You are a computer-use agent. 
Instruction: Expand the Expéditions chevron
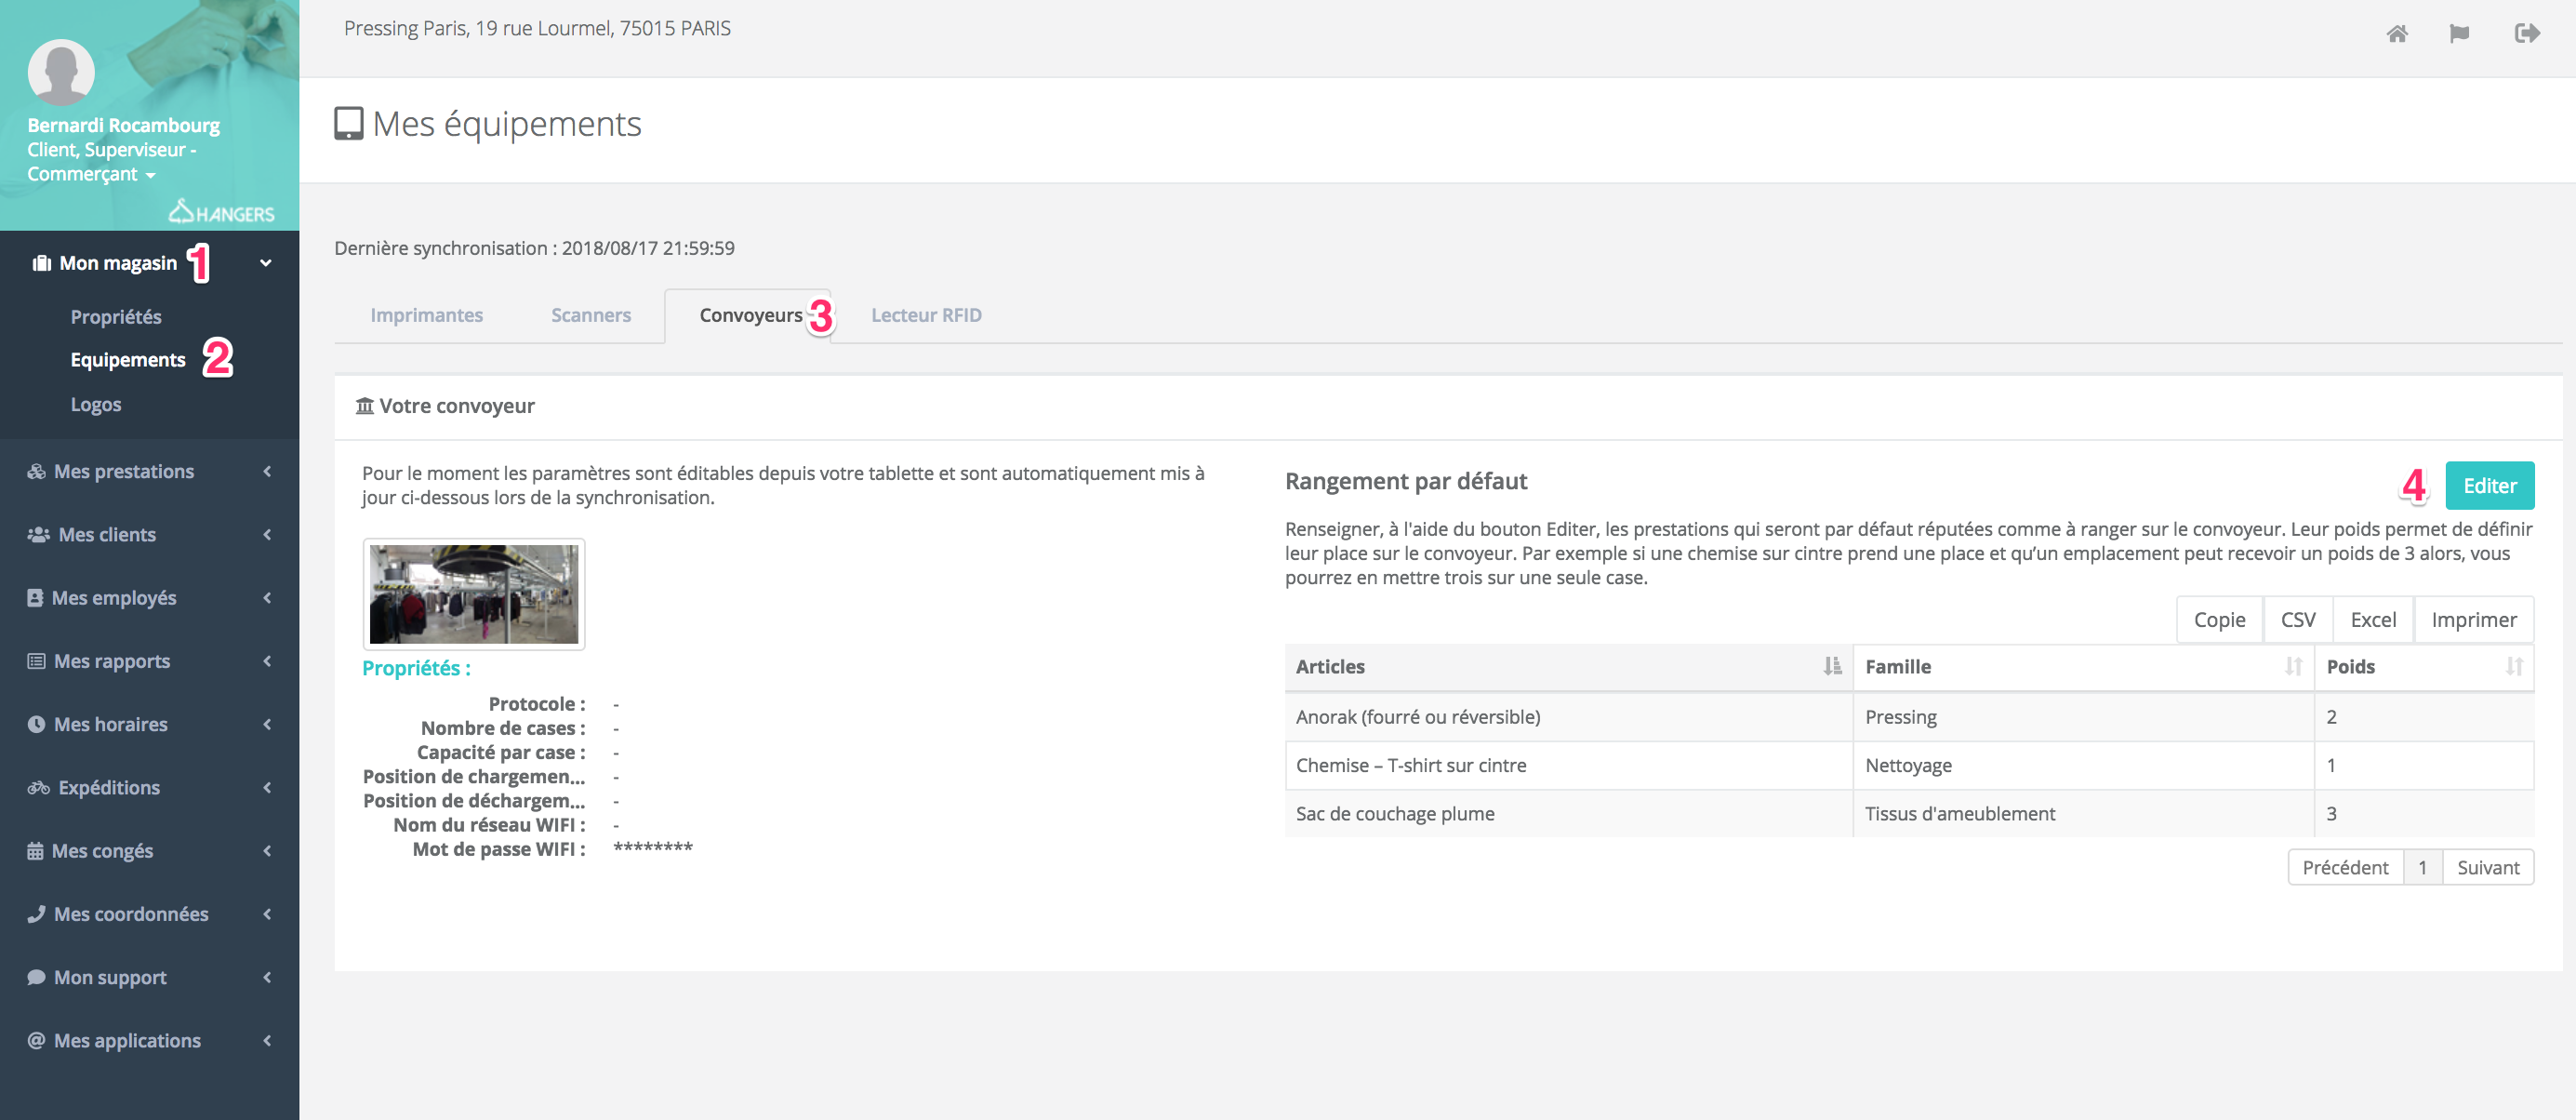[267, 787]
